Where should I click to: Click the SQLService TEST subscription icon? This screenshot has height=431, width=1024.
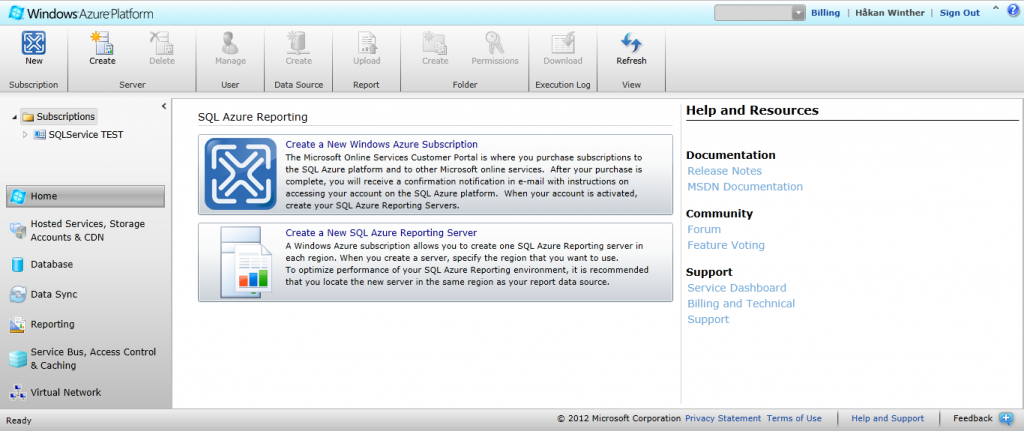40,135
